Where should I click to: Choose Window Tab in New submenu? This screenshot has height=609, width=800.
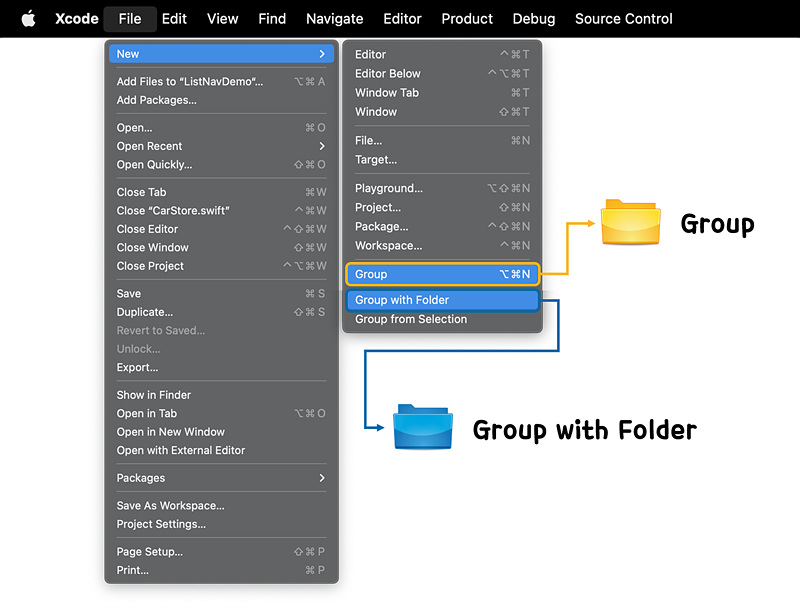click(442, 92)
